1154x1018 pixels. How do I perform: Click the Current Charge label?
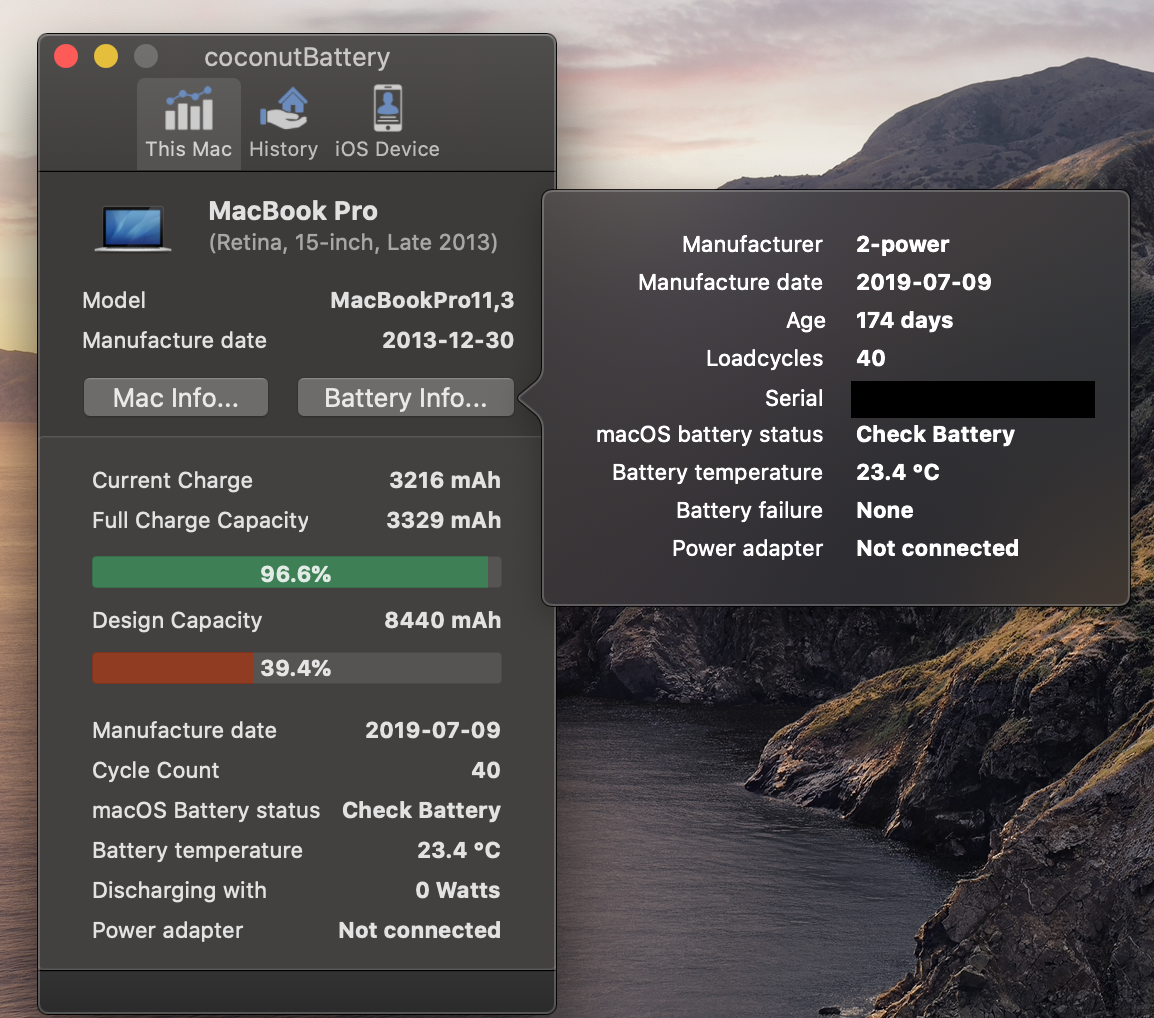coord(172,481)
